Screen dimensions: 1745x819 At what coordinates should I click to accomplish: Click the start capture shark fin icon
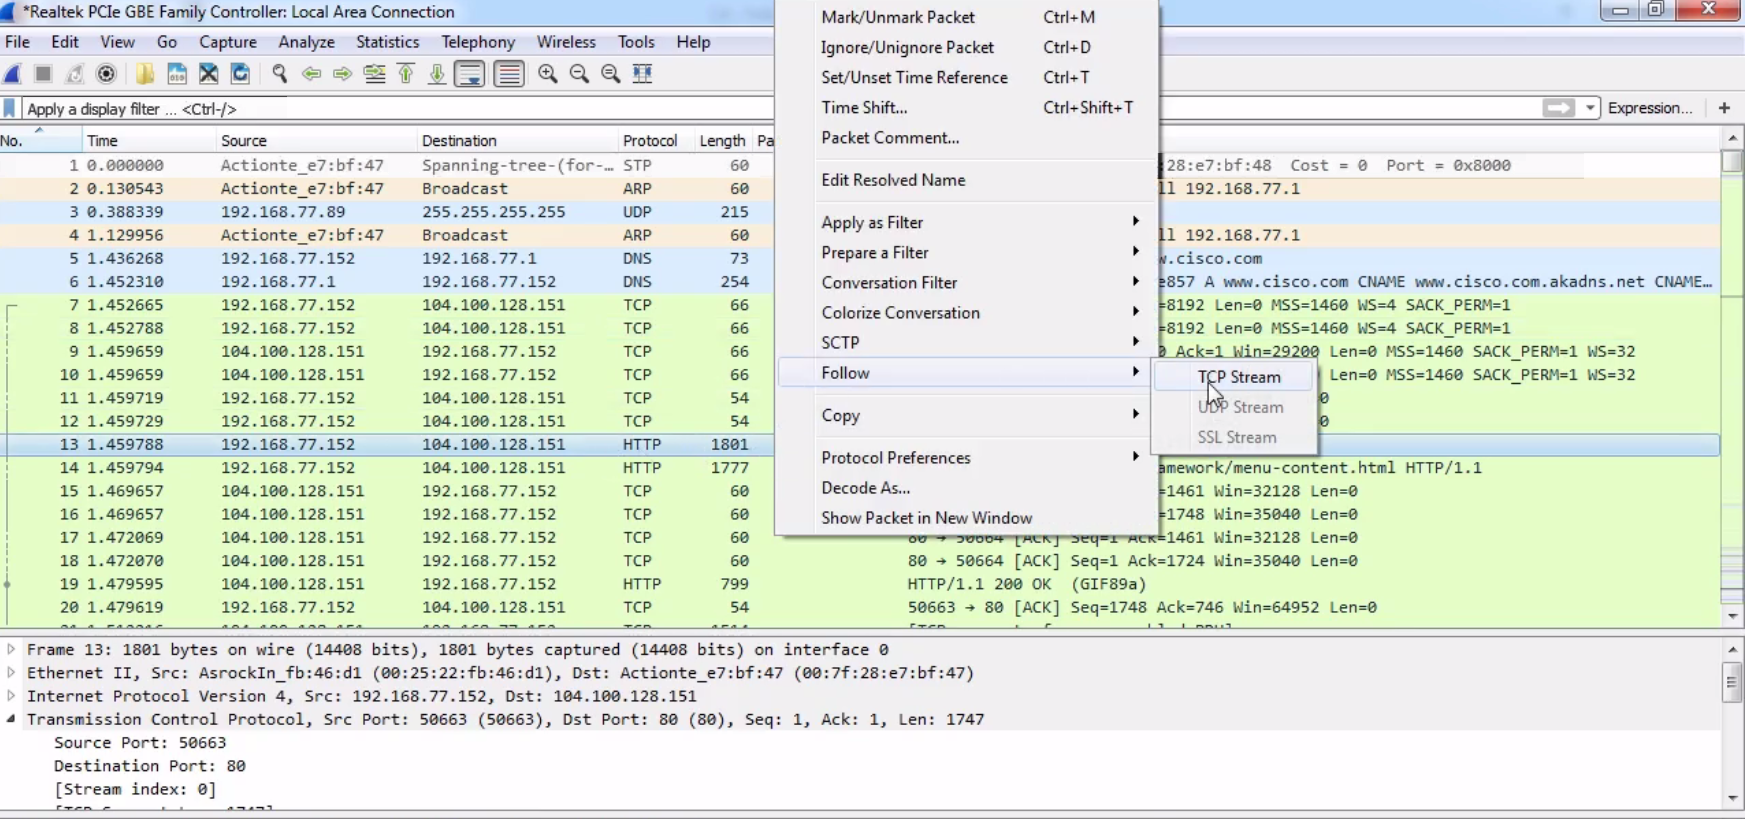[13, 74]
